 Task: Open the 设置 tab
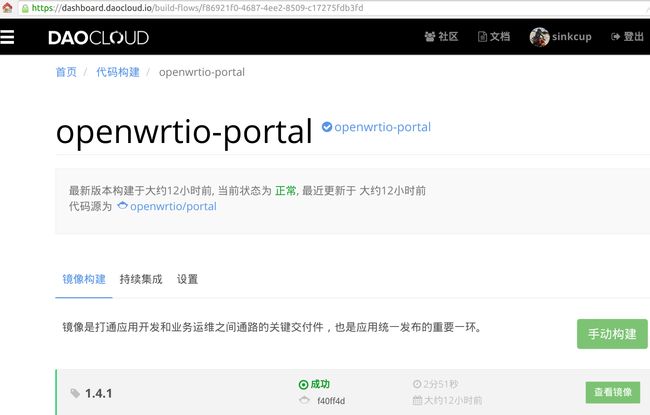[x=187, y=279]
